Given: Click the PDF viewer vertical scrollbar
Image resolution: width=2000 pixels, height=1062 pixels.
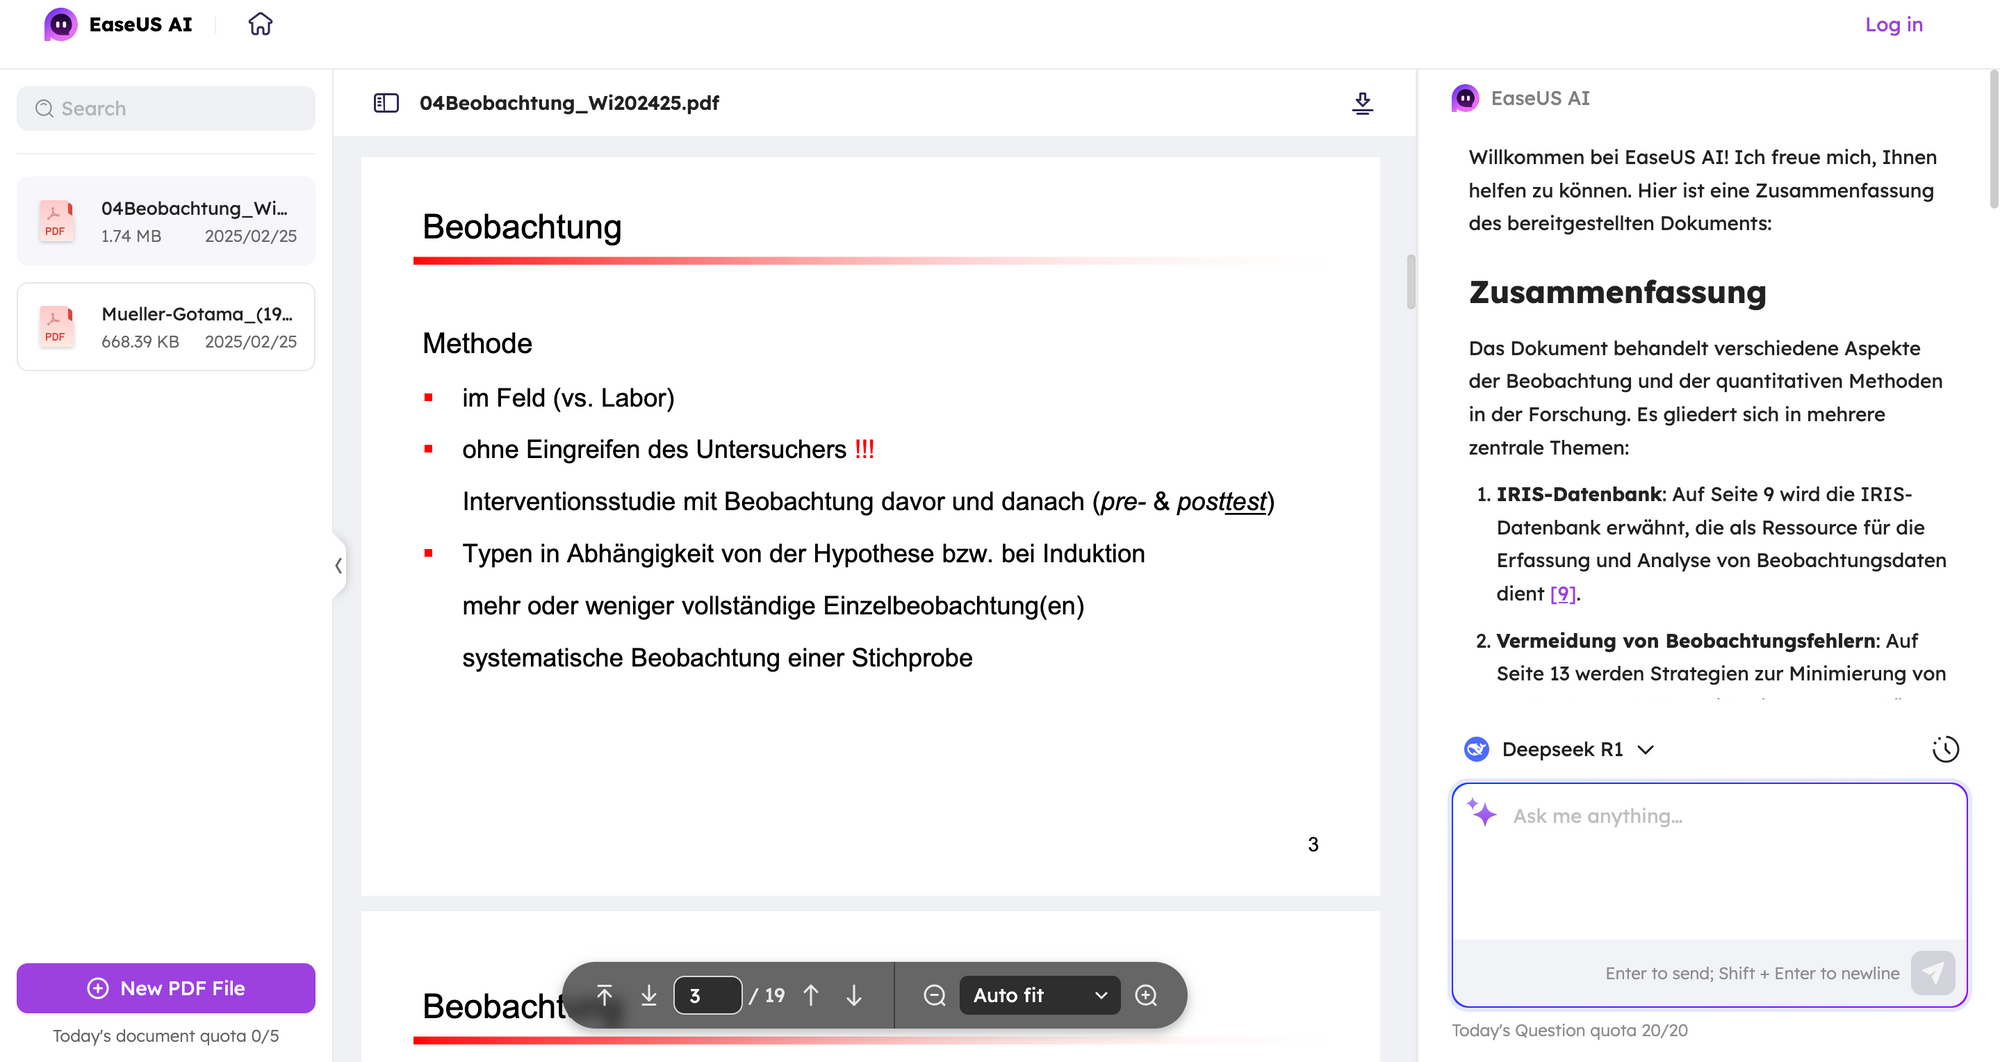Looking at the screenshot, I should [1411, 282].
